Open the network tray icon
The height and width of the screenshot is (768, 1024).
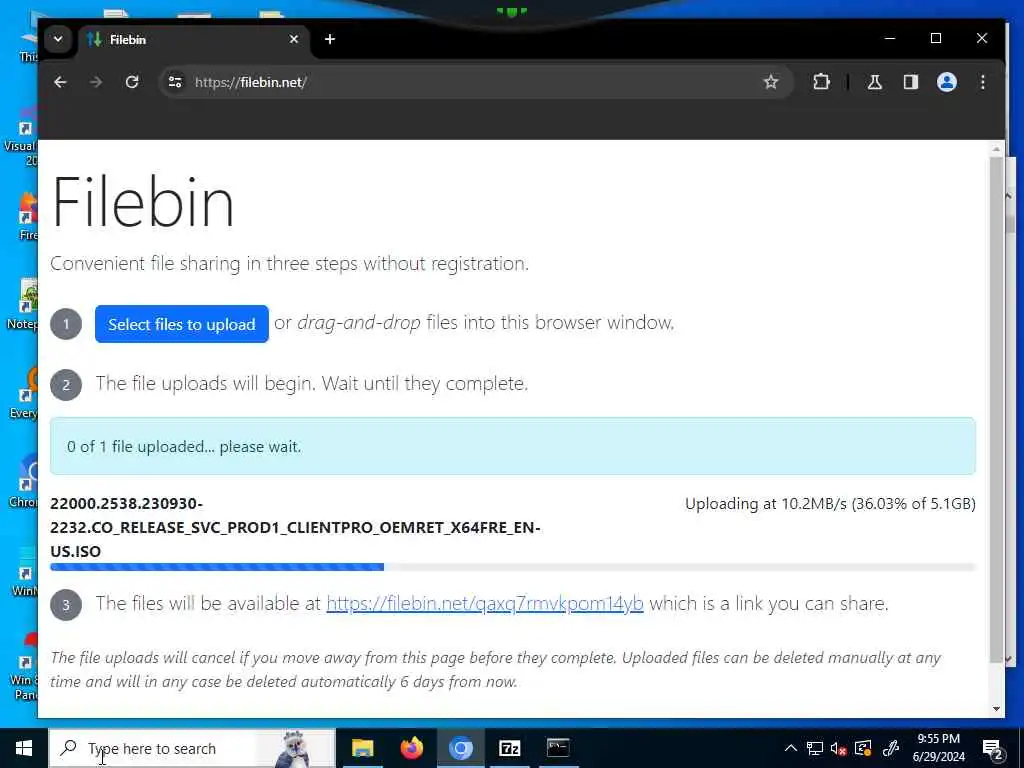pyautogui.click(x=814, y=748)
